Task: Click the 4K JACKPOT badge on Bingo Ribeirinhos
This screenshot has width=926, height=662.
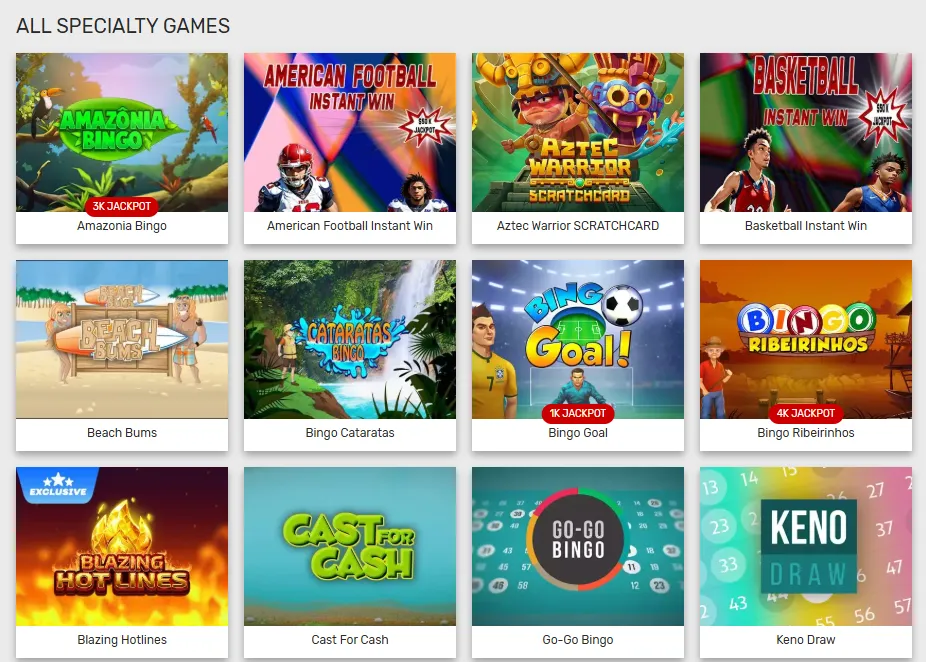Action: (806, 413)
